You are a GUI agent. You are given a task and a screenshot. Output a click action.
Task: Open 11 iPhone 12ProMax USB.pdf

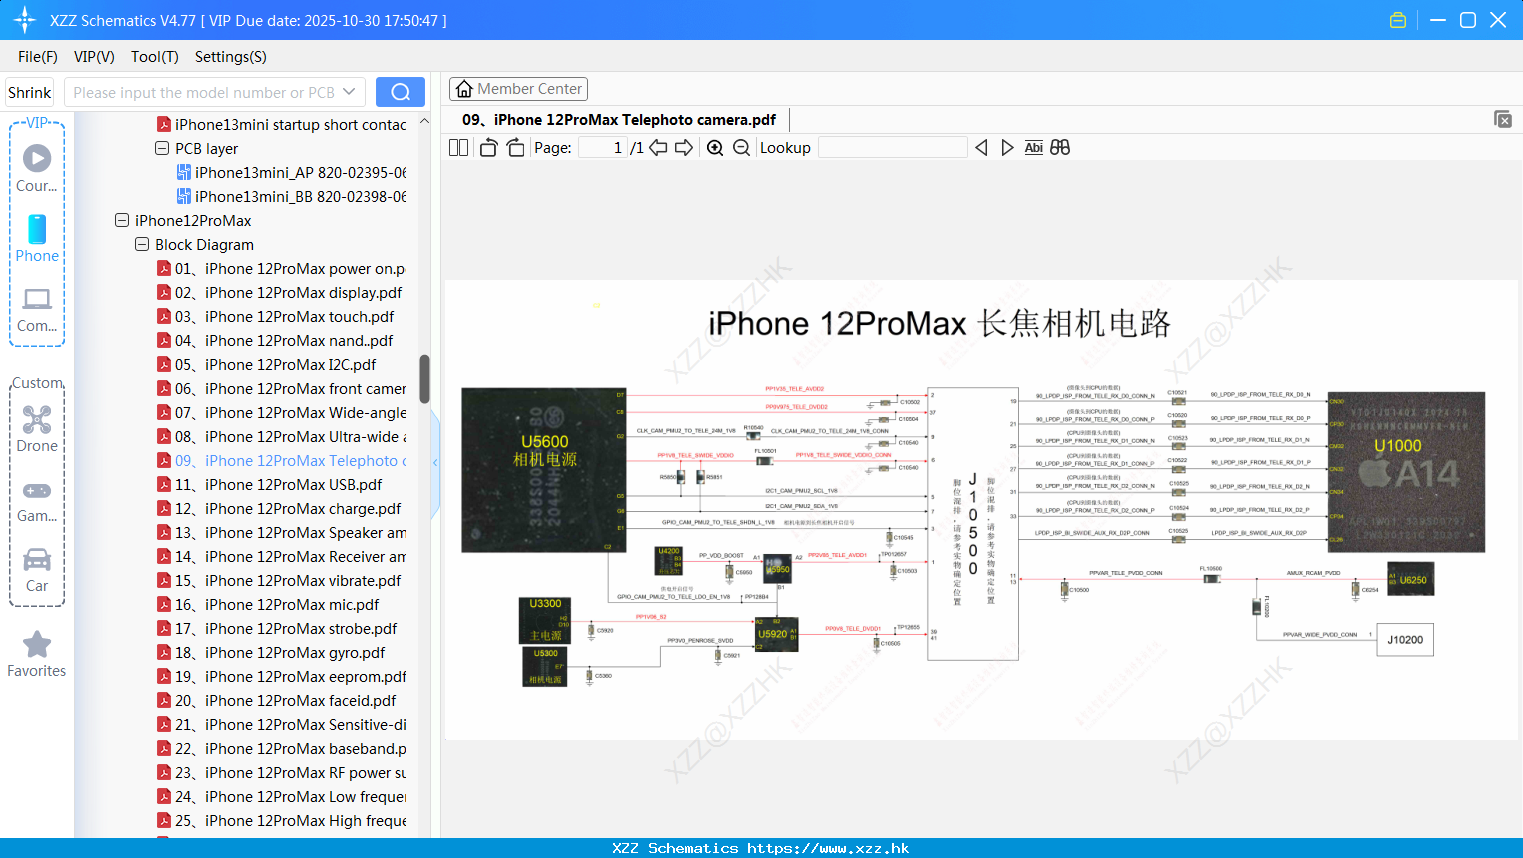click(269, 484)
